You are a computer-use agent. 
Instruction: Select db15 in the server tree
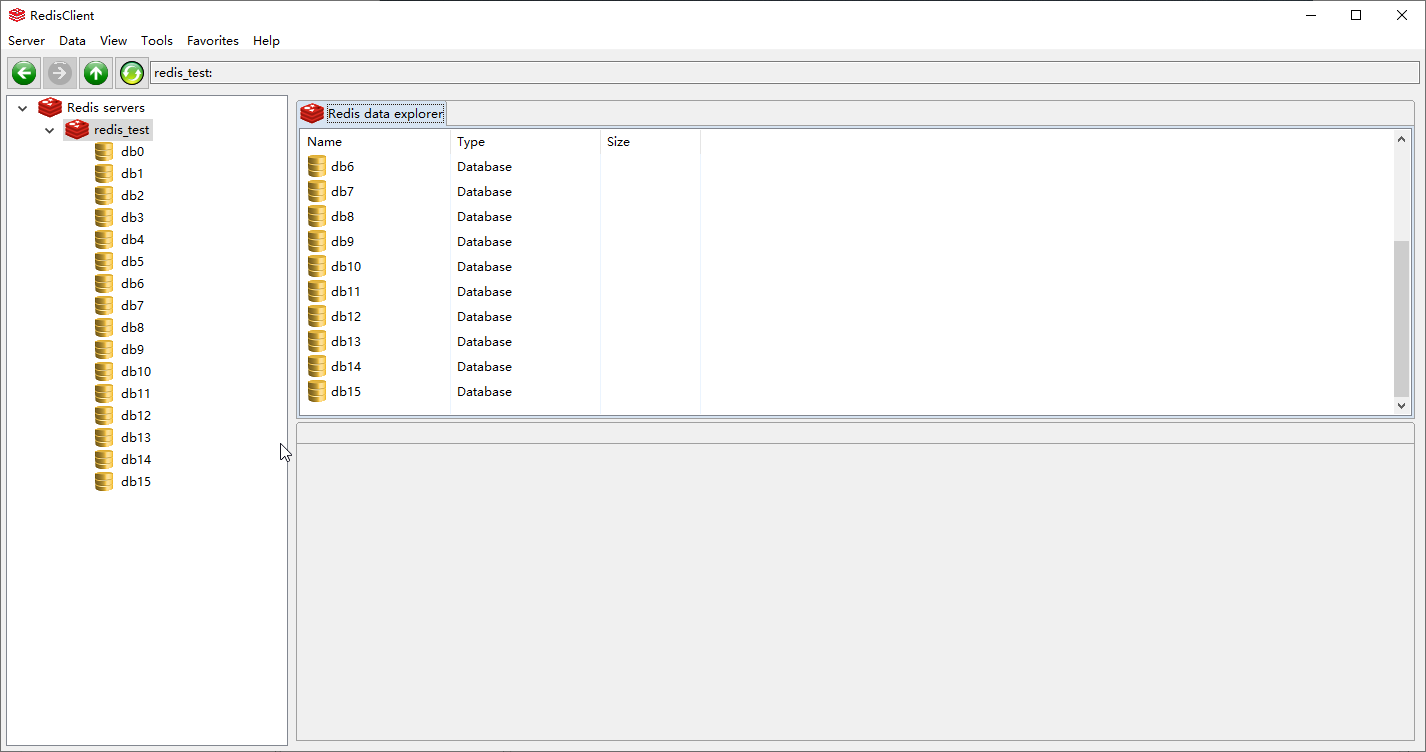(135, 482)
